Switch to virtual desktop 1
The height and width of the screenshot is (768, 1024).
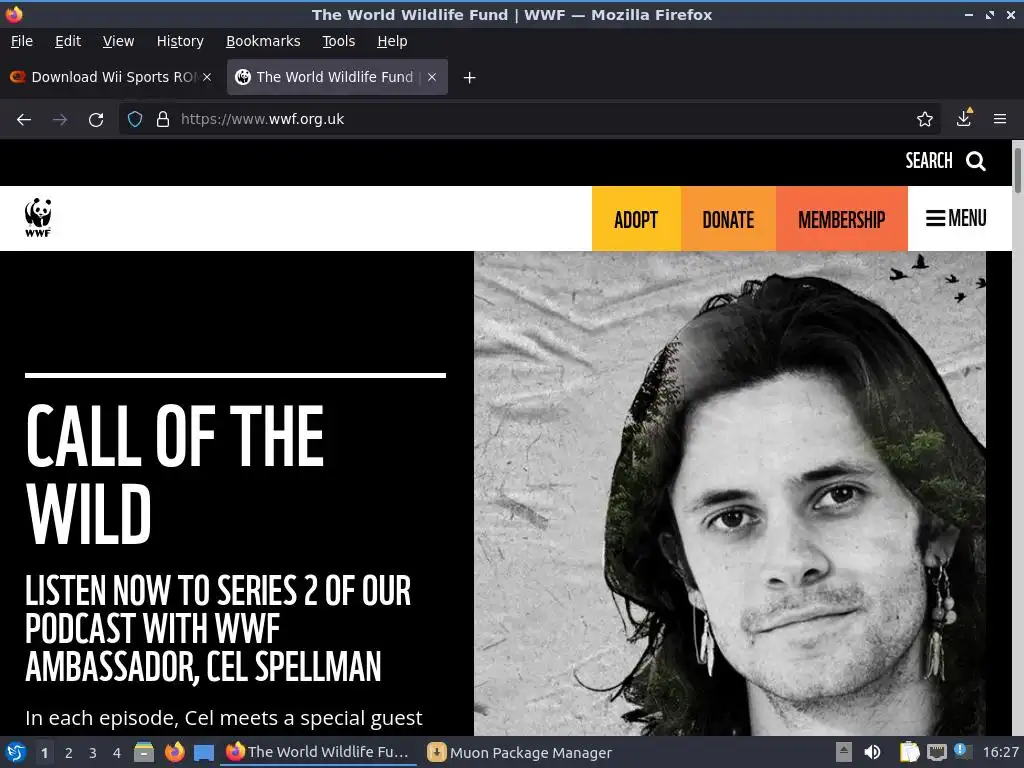click(44, 753)
